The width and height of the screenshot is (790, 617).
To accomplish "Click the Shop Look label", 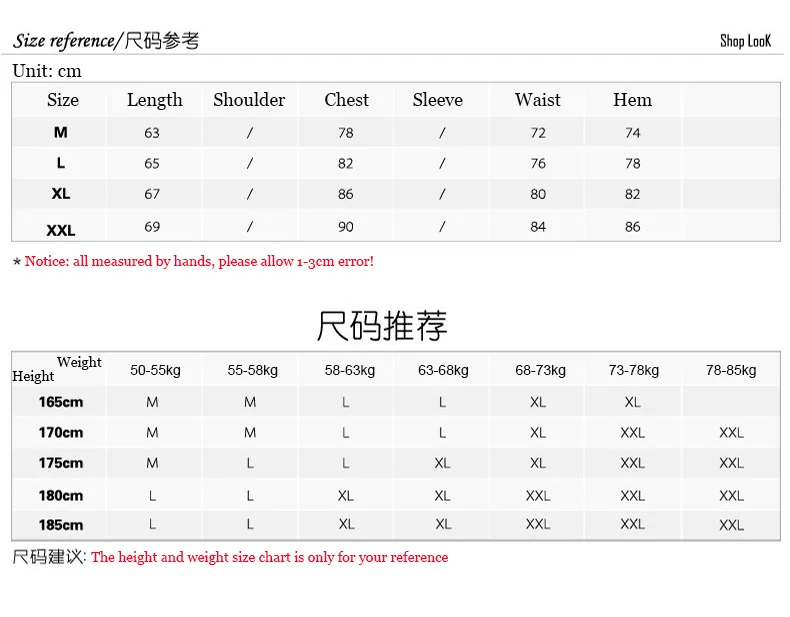I will coord(745,41).
